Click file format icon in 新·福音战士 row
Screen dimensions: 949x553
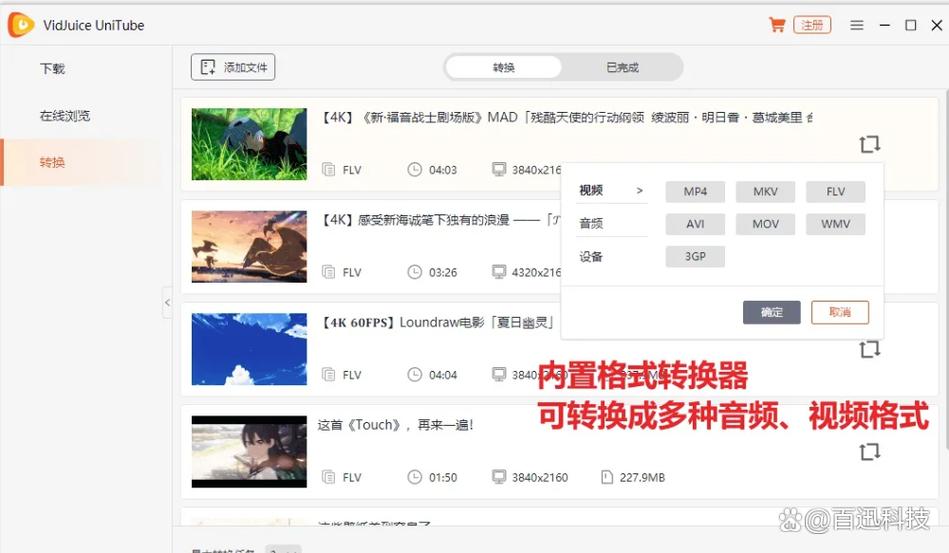pyautogui.click(x=329, y=169)
